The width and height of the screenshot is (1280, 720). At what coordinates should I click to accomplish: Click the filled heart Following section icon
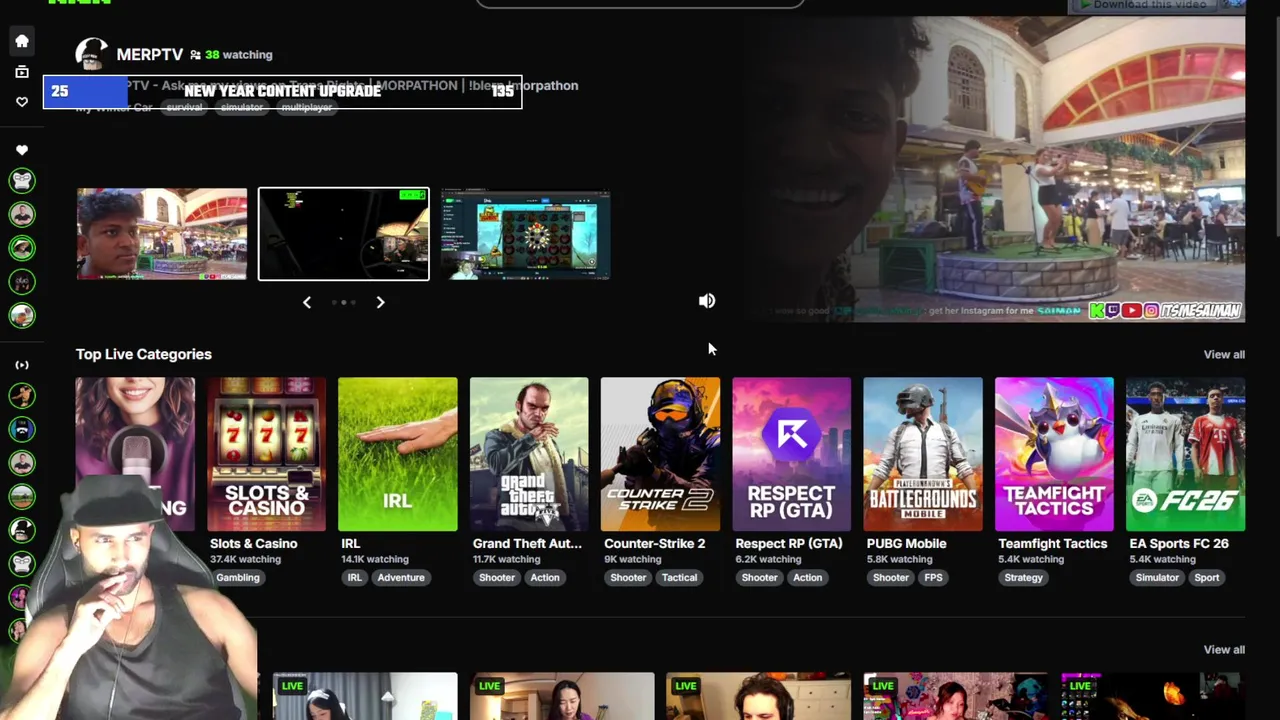pos(22,150)
